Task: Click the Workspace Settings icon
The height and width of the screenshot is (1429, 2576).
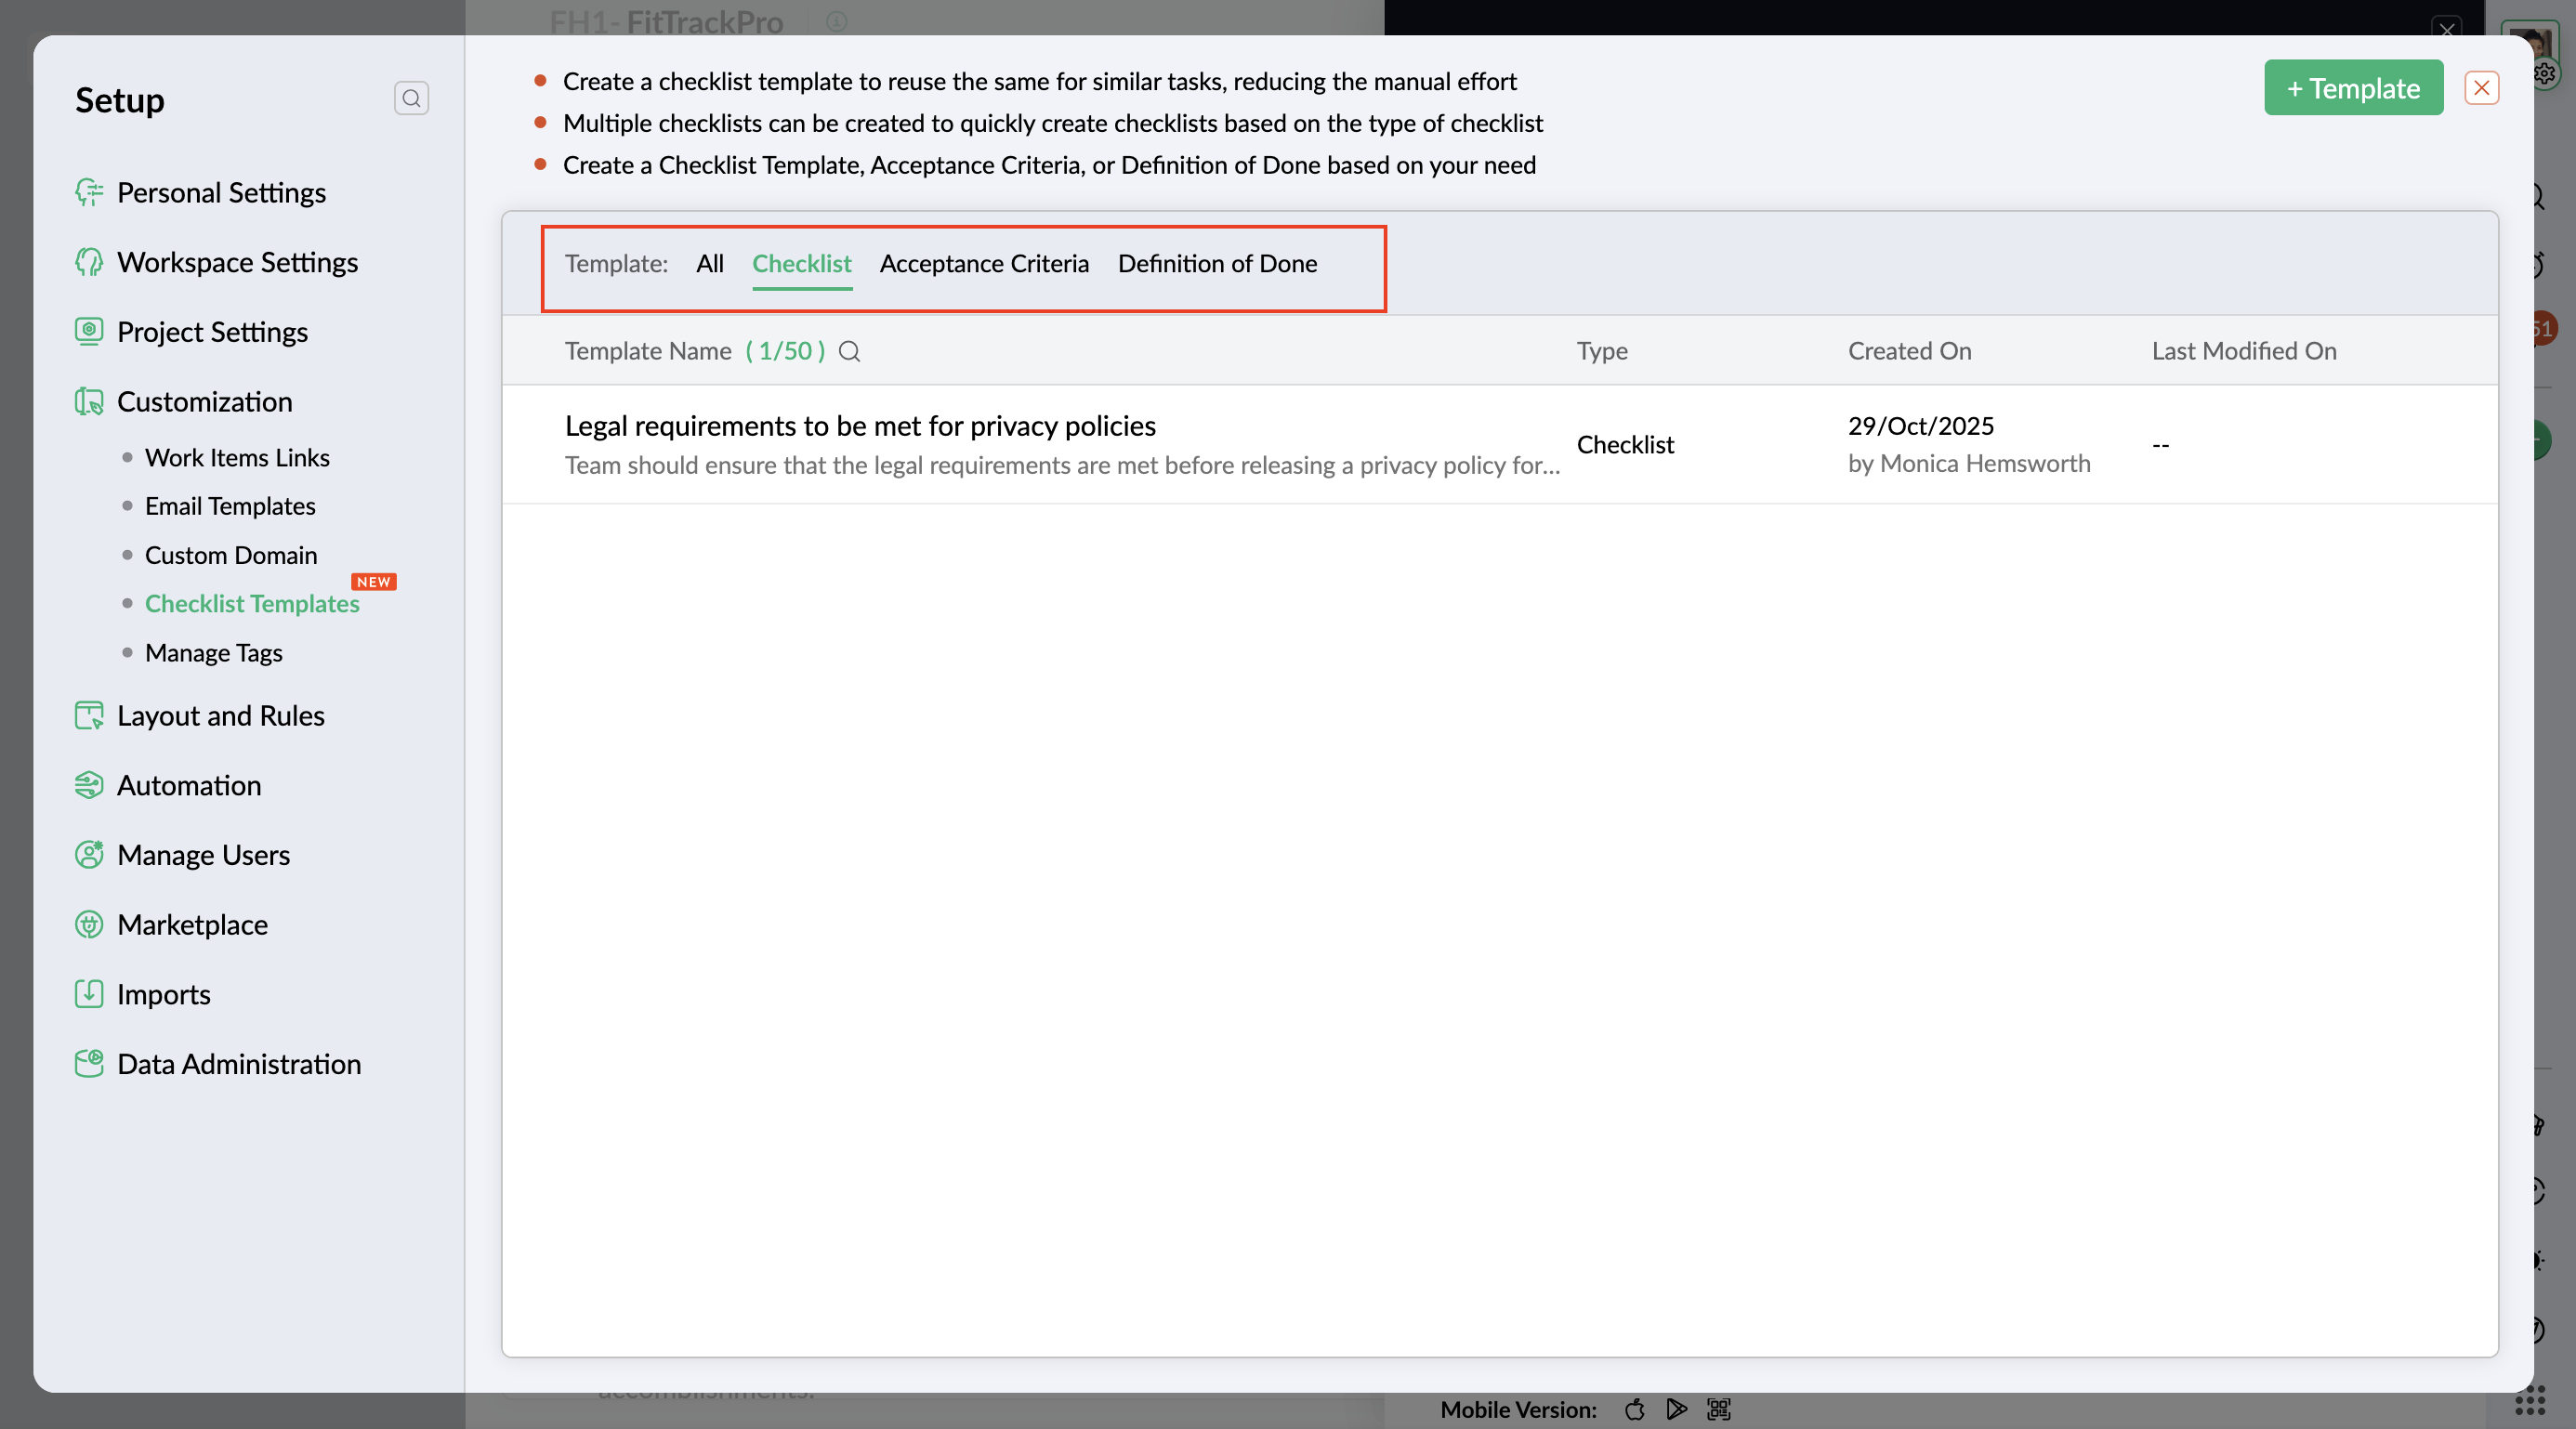Action: point(89,262)
